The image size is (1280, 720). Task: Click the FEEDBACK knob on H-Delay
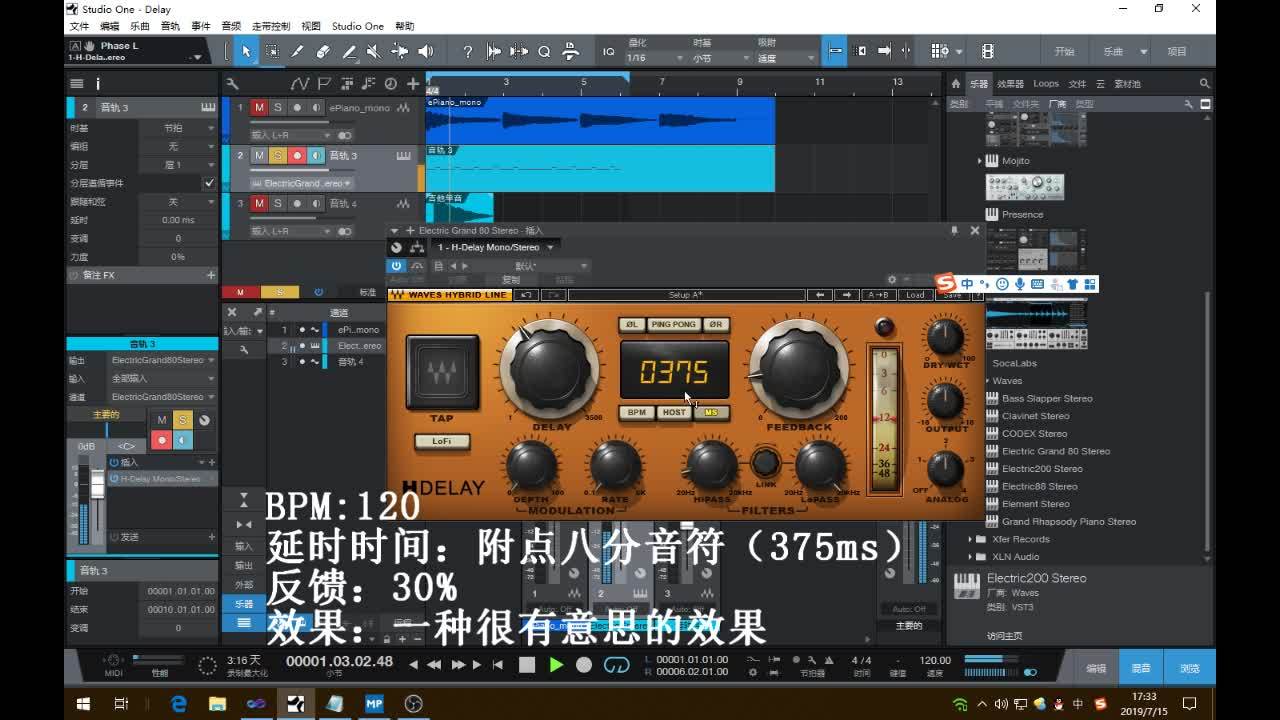click(798, 368)
